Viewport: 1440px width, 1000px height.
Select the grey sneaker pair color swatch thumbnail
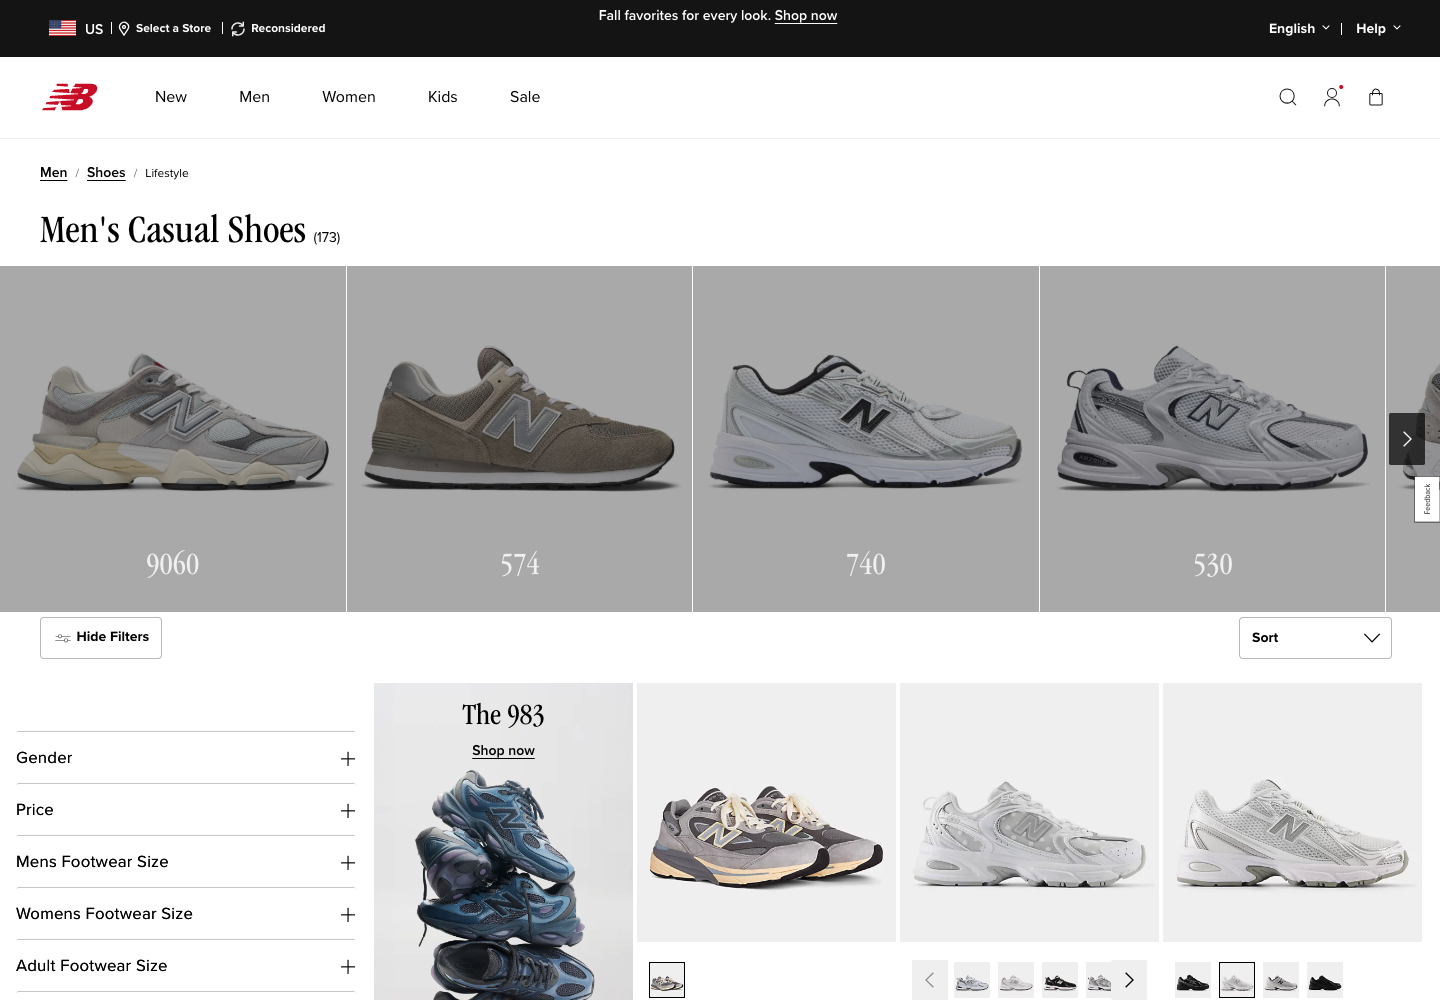coord(667,980)
